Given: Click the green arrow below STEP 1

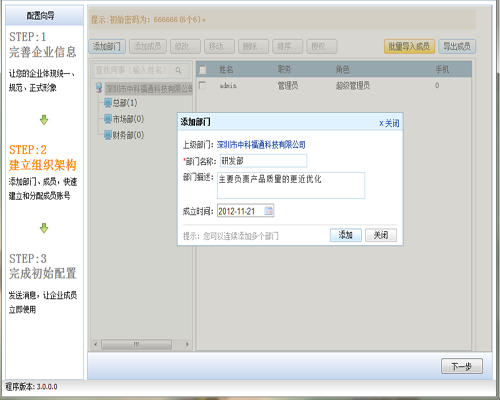Looking at the screenshot, I should [x=44, y=120].
